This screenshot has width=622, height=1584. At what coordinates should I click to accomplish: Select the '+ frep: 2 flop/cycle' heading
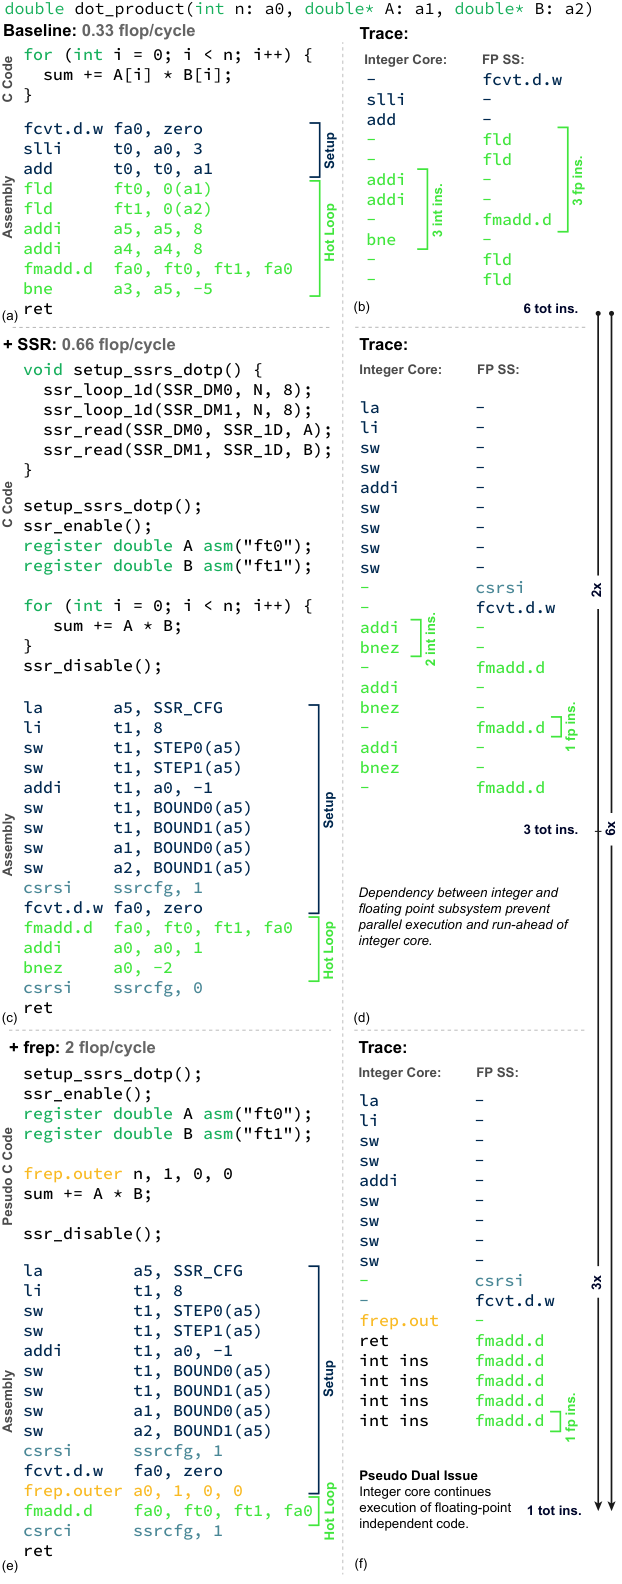(x=82, y=1047)
